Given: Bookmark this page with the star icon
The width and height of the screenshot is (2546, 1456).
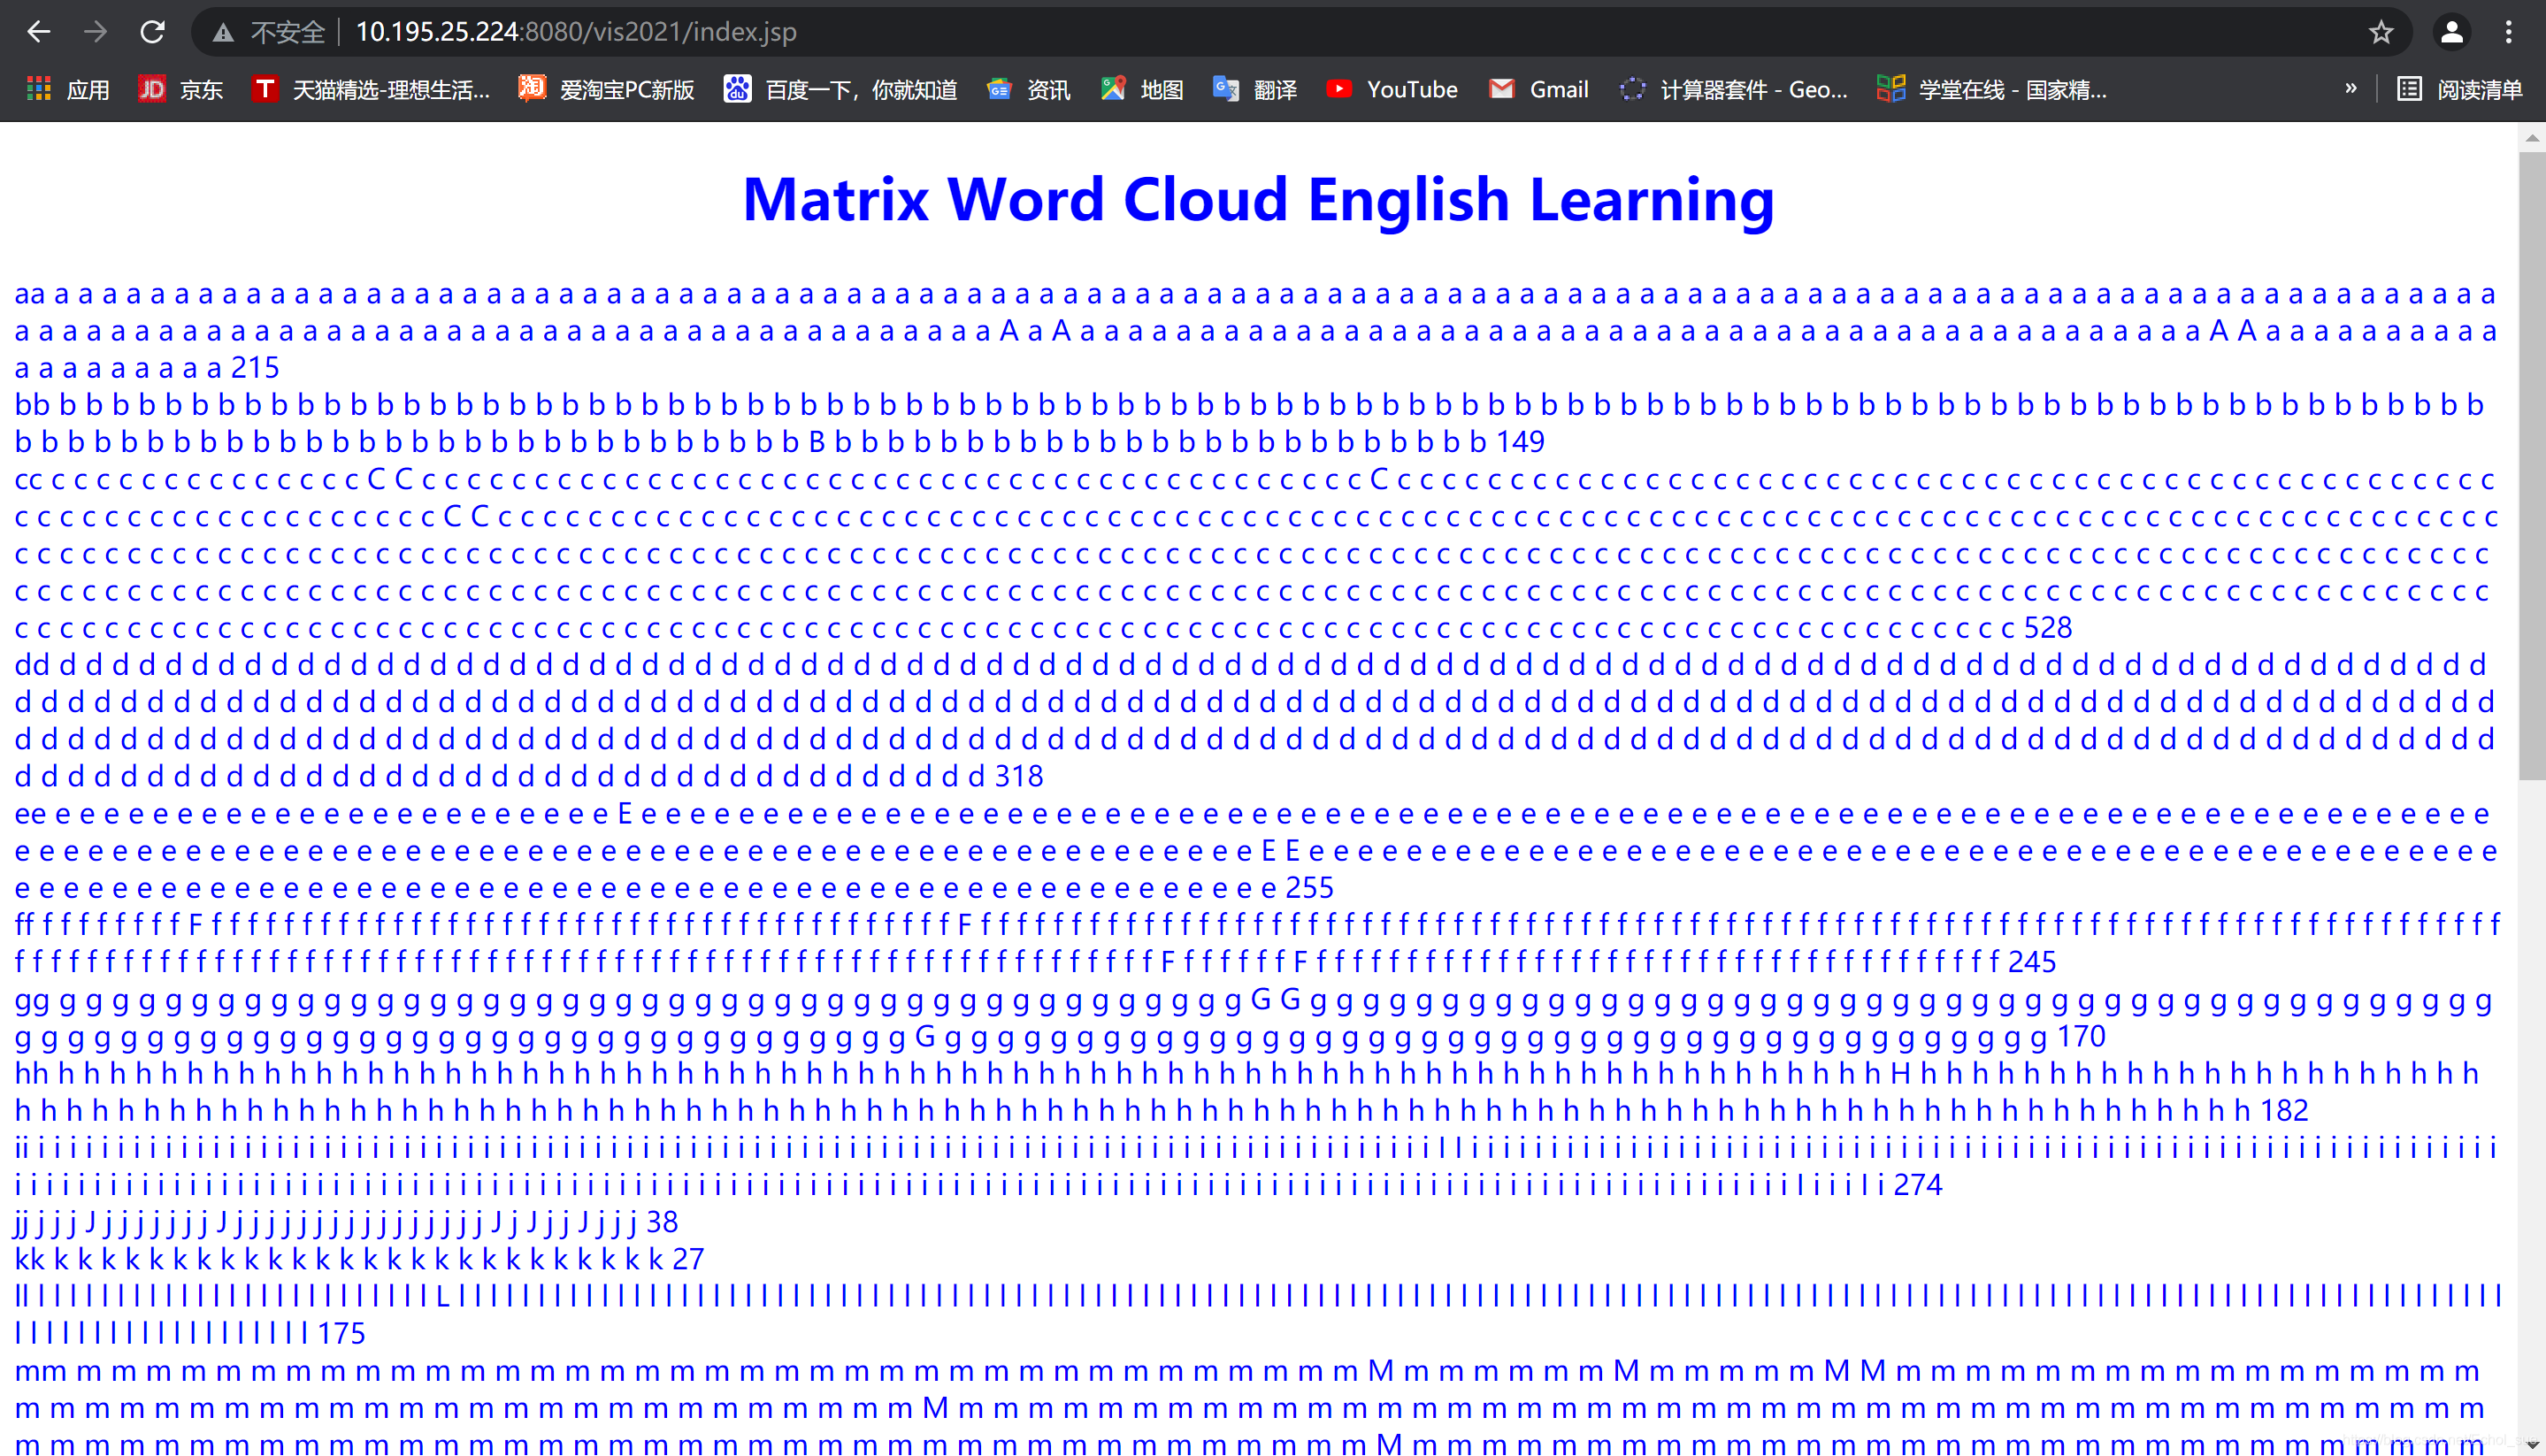Looking at the screenshot, I should [2381, 32].
